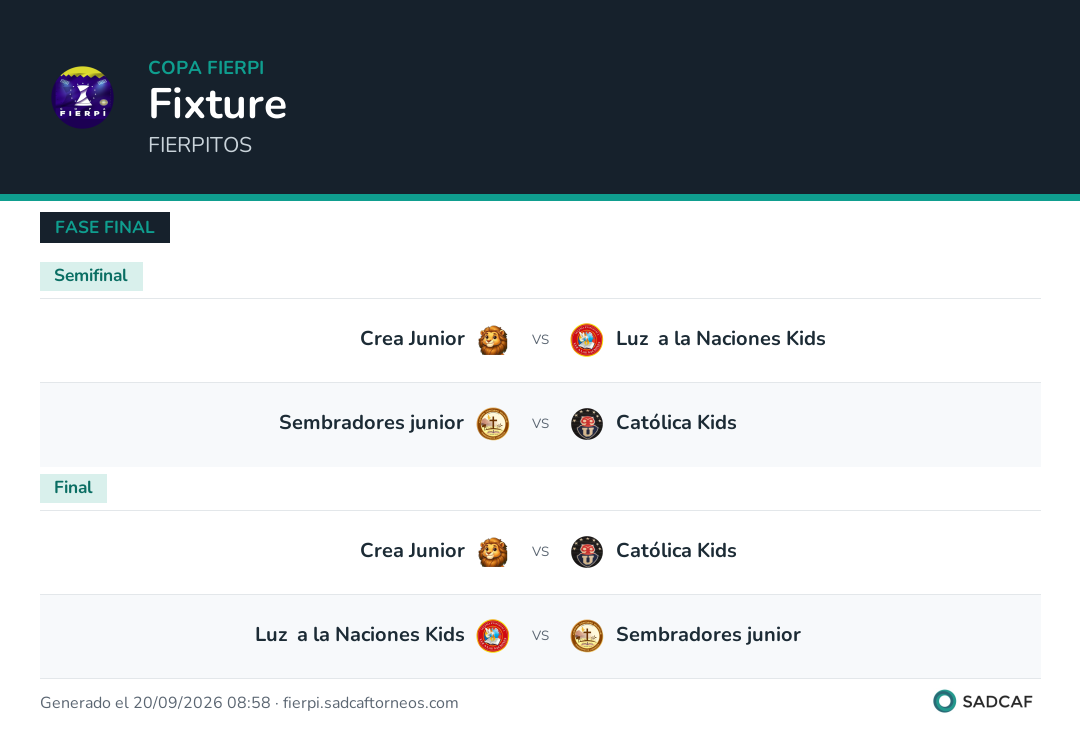Click Crea Junior lion icon in Final

(492, 552)
